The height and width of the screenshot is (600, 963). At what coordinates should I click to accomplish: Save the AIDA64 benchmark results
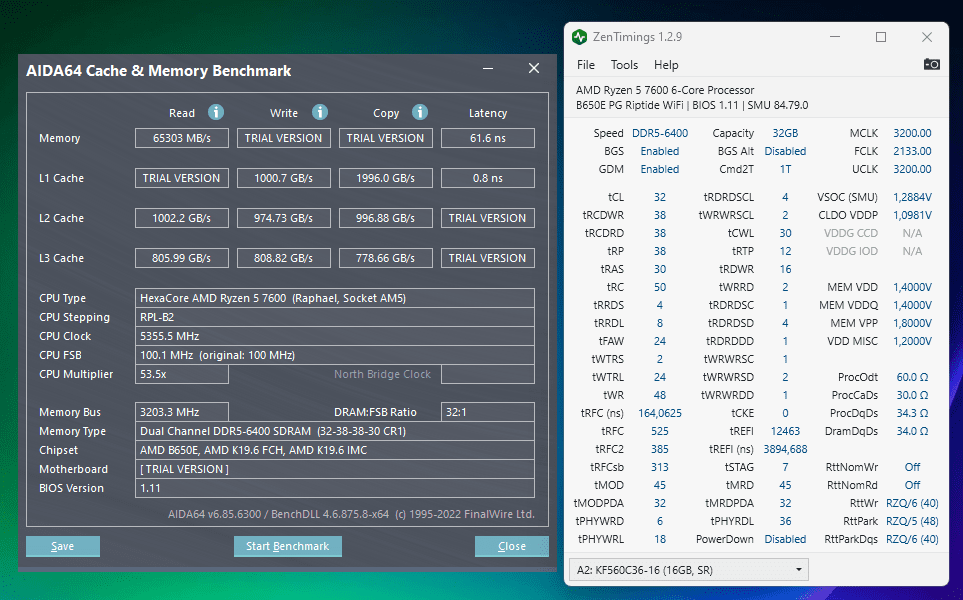pos(63,546)
